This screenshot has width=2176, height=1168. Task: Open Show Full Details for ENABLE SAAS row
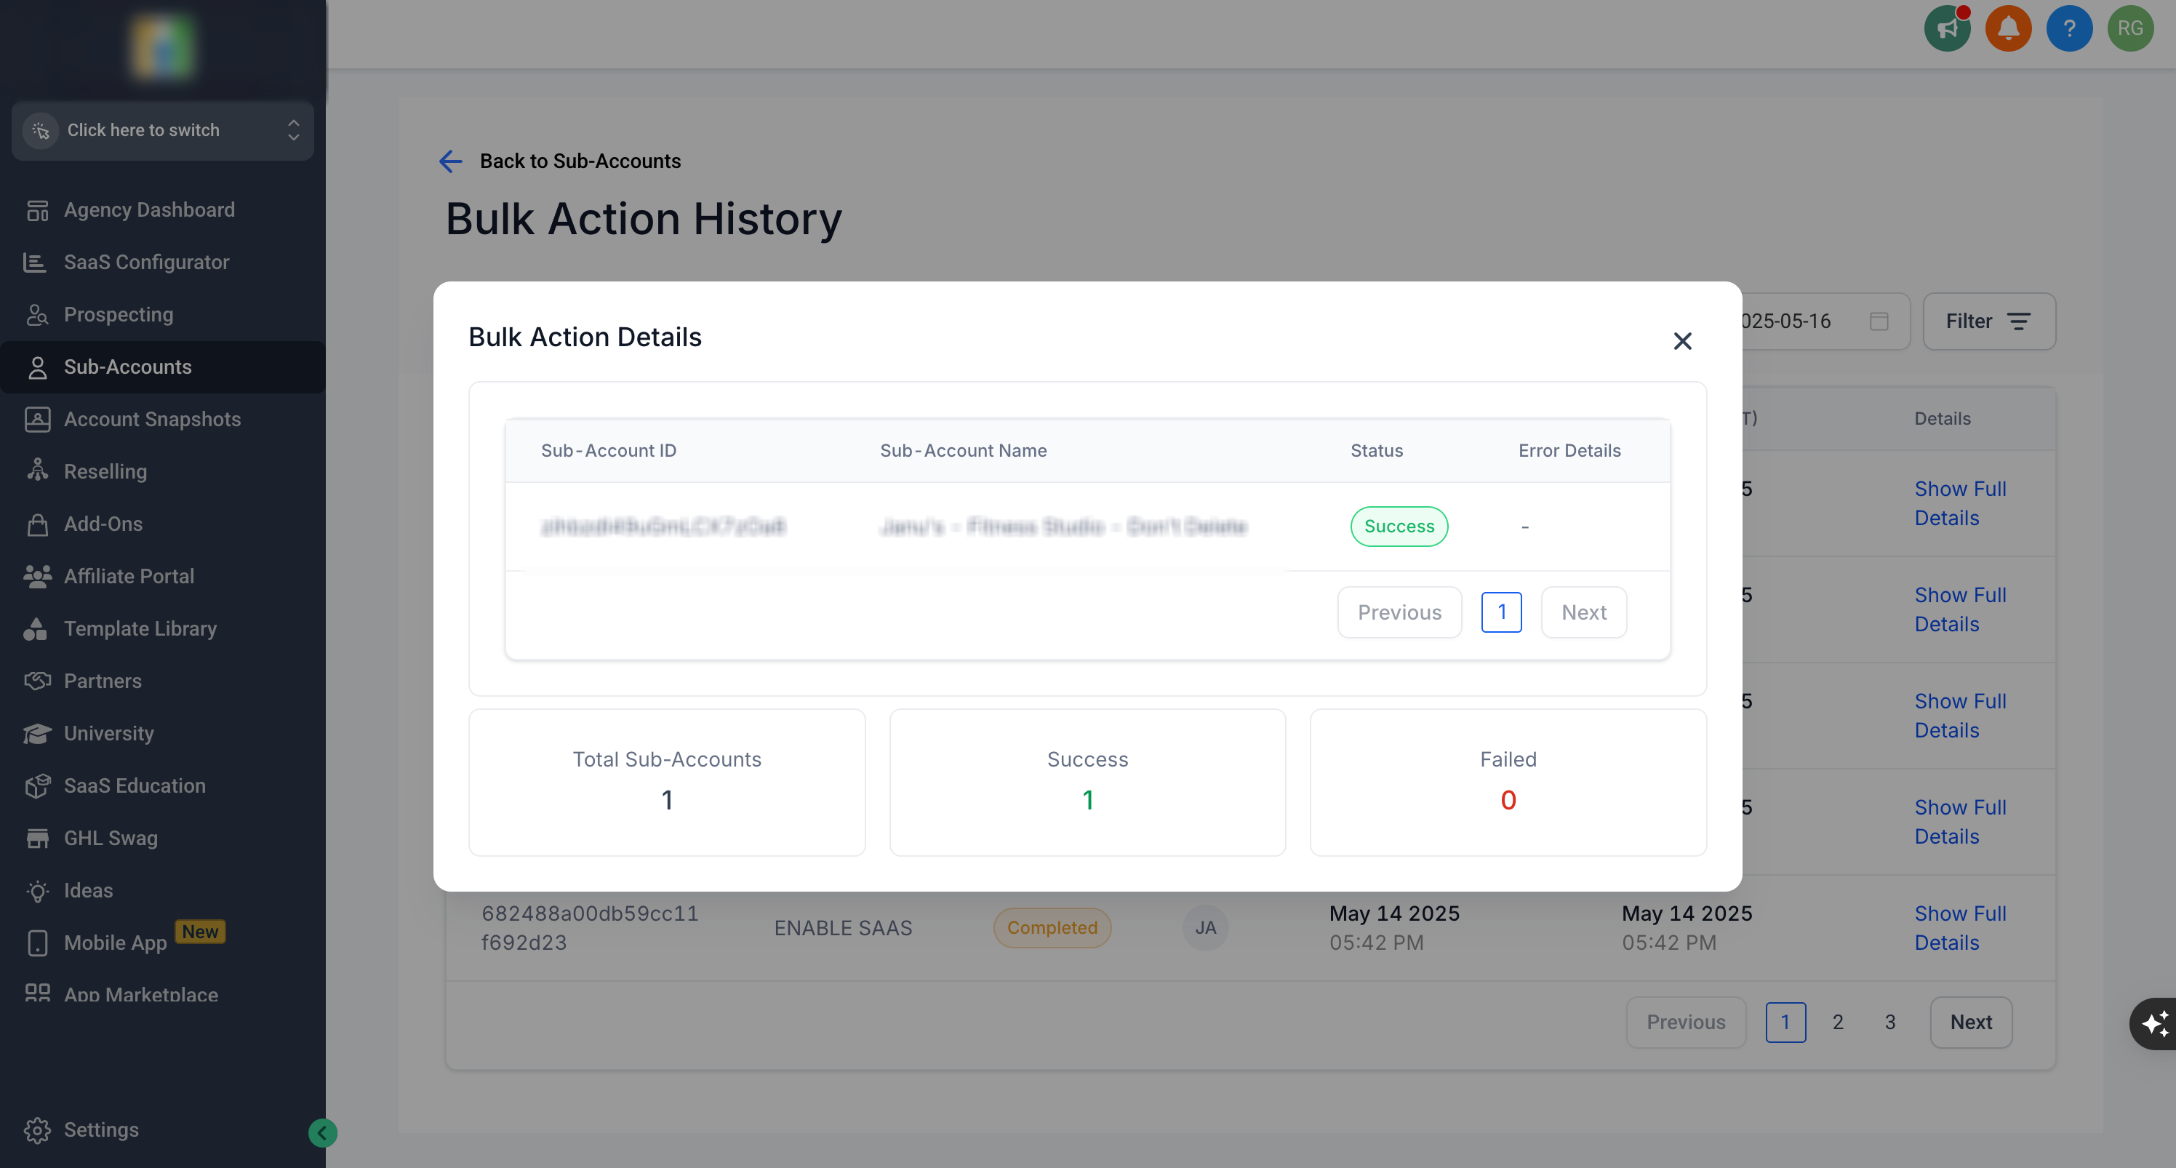point(1960,928)
